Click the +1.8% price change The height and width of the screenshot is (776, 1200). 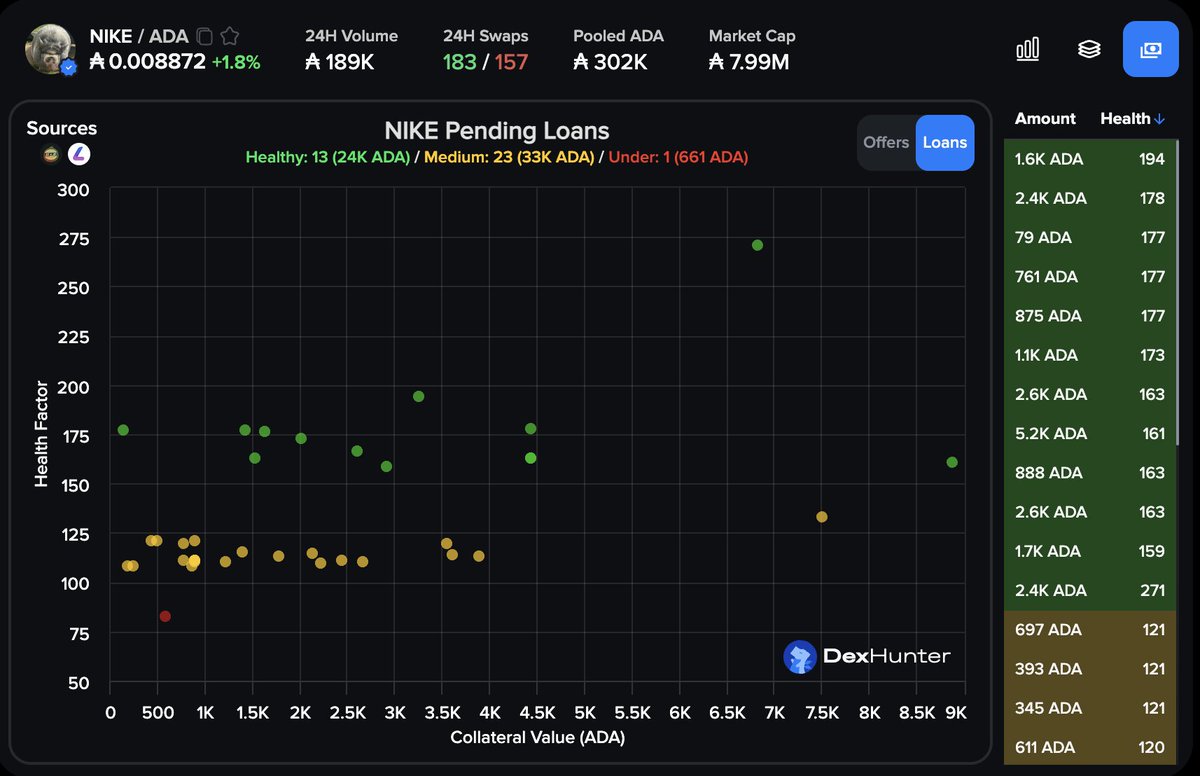pyautogui.click(x=236, y=62)
